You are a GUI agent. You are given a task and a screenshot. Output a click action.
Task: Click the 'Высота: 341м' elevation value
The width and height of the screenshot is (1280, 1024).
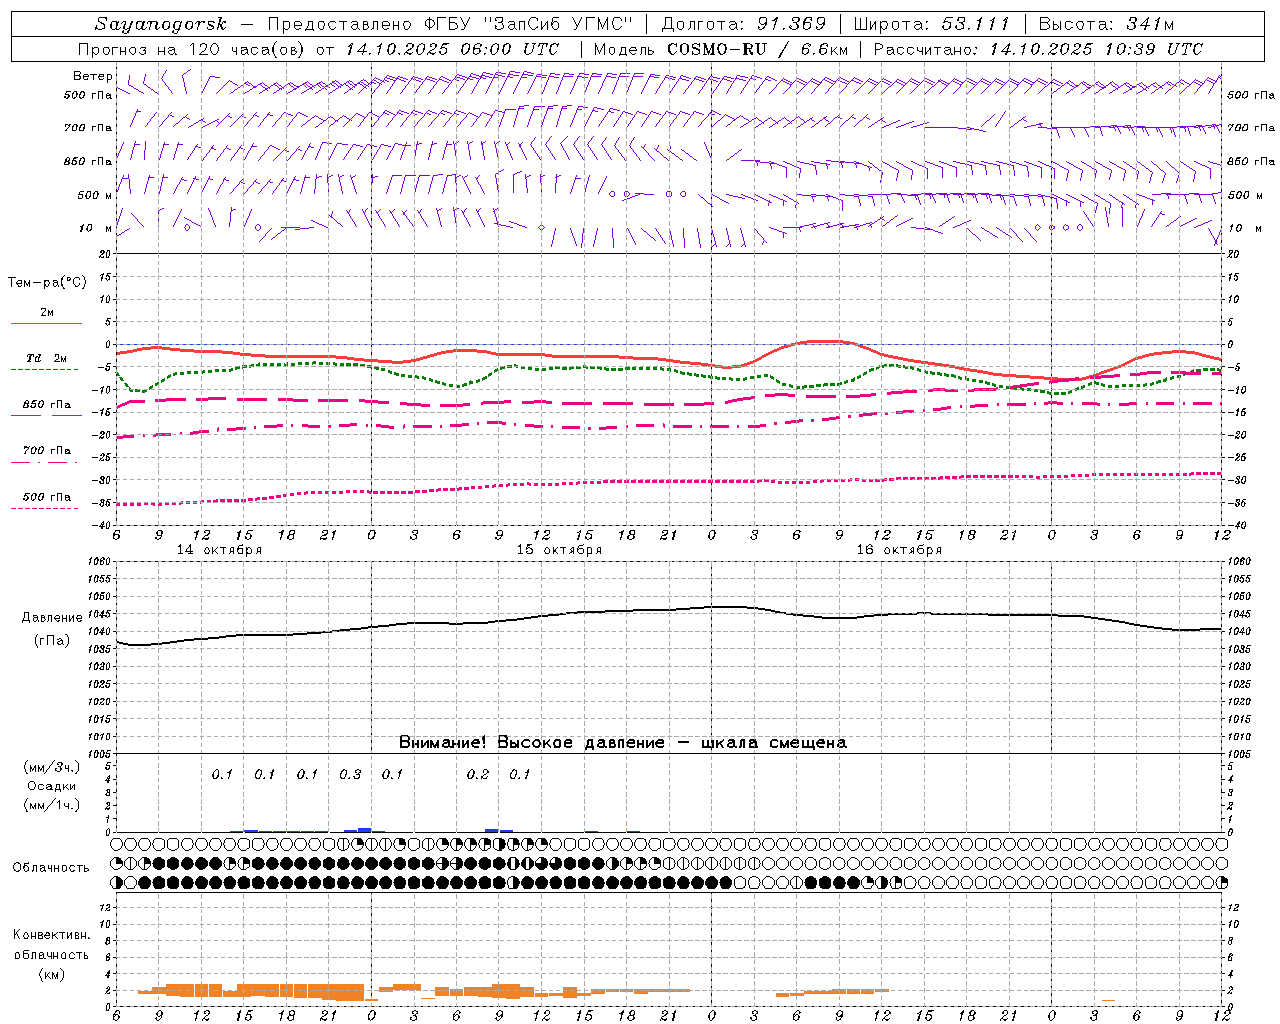(x=1106, y=24)
